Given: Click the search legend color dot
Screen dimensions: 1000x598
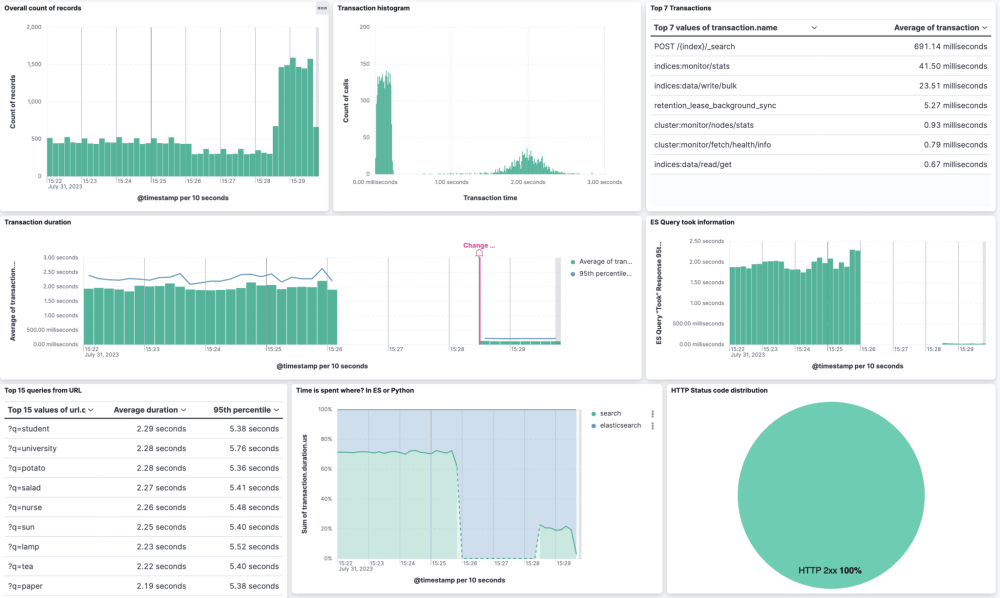Looking at the screenshot, I should coord(594,413).
